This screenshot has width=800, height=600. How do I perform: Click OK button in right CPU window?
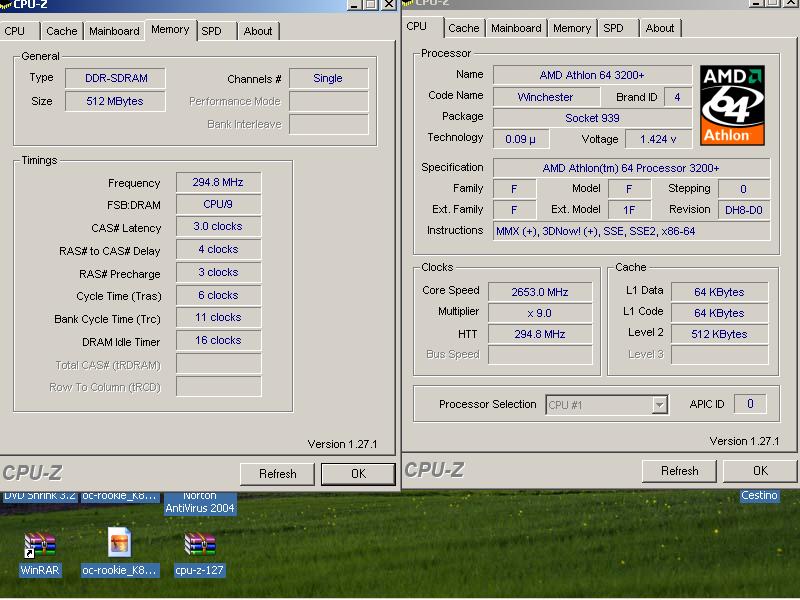[x=761, y=471]
